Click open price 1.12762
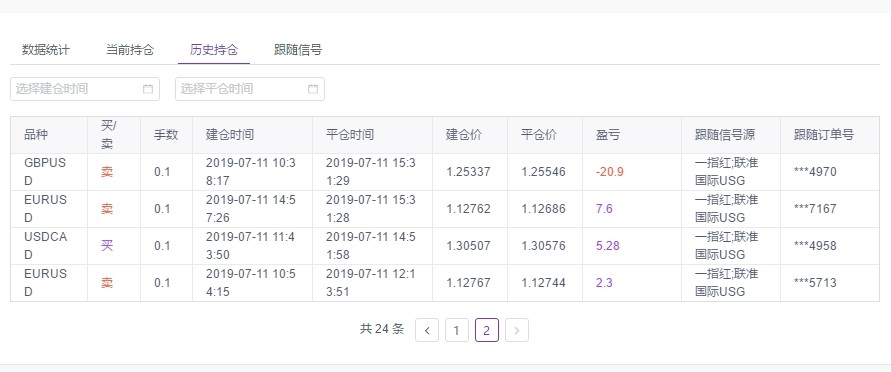Screen dimensions: 891x372 pos(468,209)
